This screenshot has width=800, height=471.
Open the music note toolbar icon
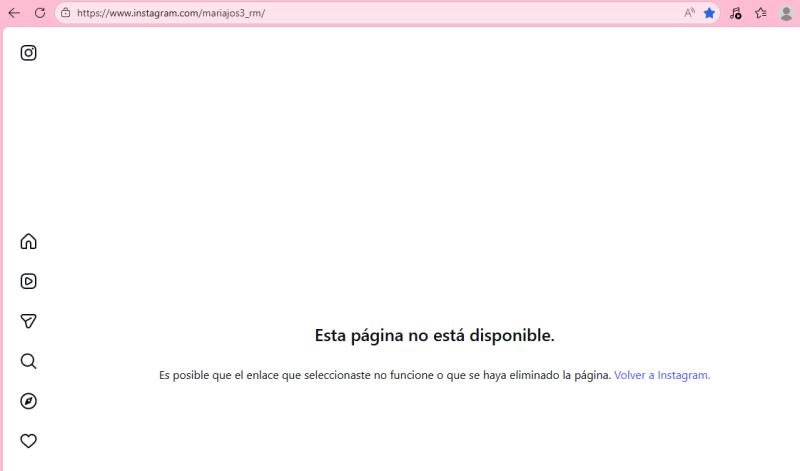coord(735,13)
